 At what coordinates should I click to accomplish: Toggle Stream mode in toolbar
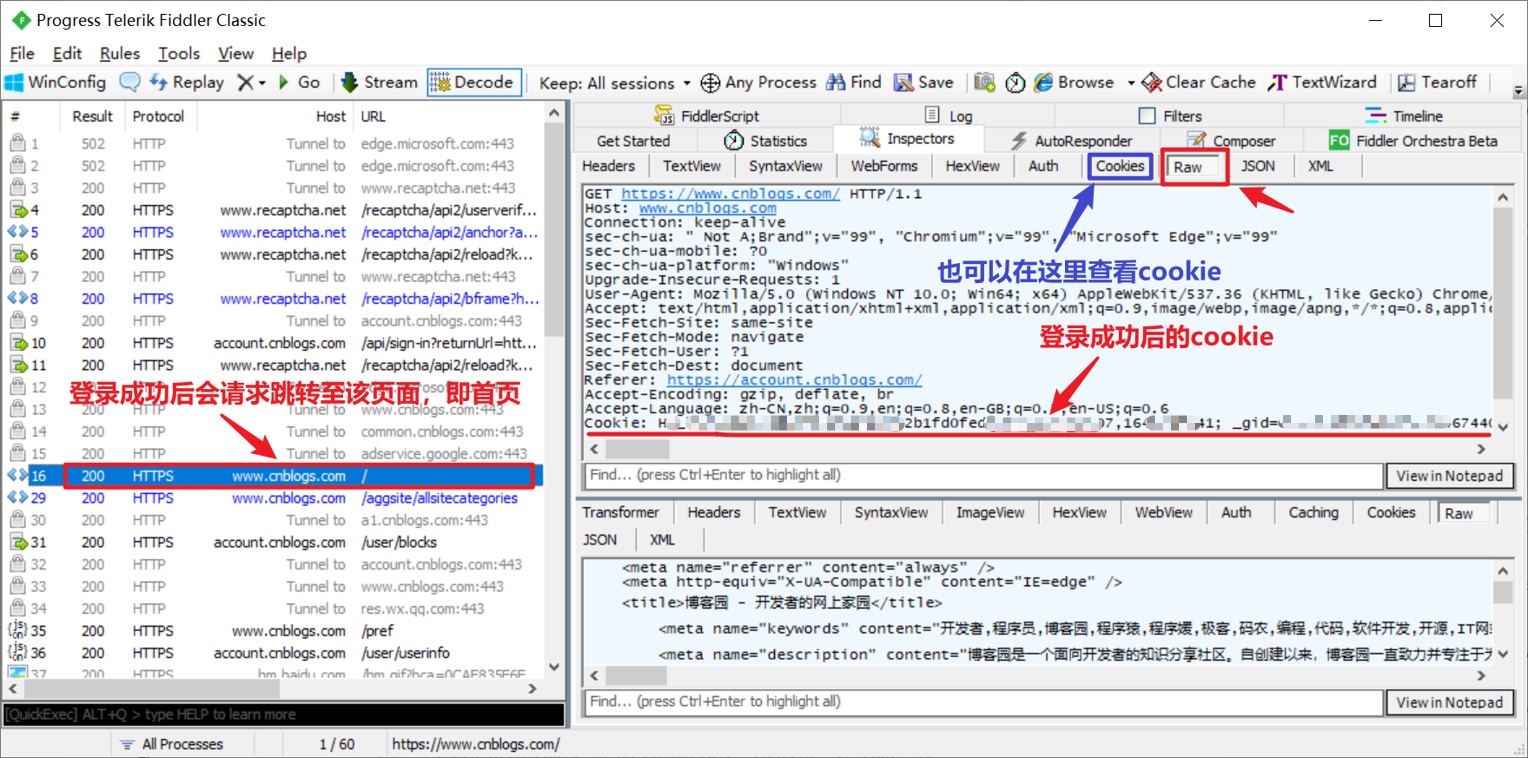(x=378, y=82)
